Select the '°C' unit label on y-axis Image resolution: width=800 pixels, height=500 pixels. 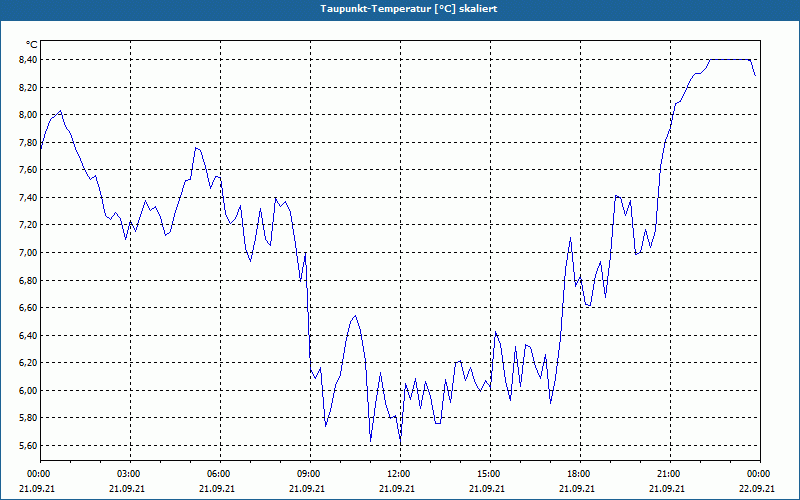tap(31, 45)
